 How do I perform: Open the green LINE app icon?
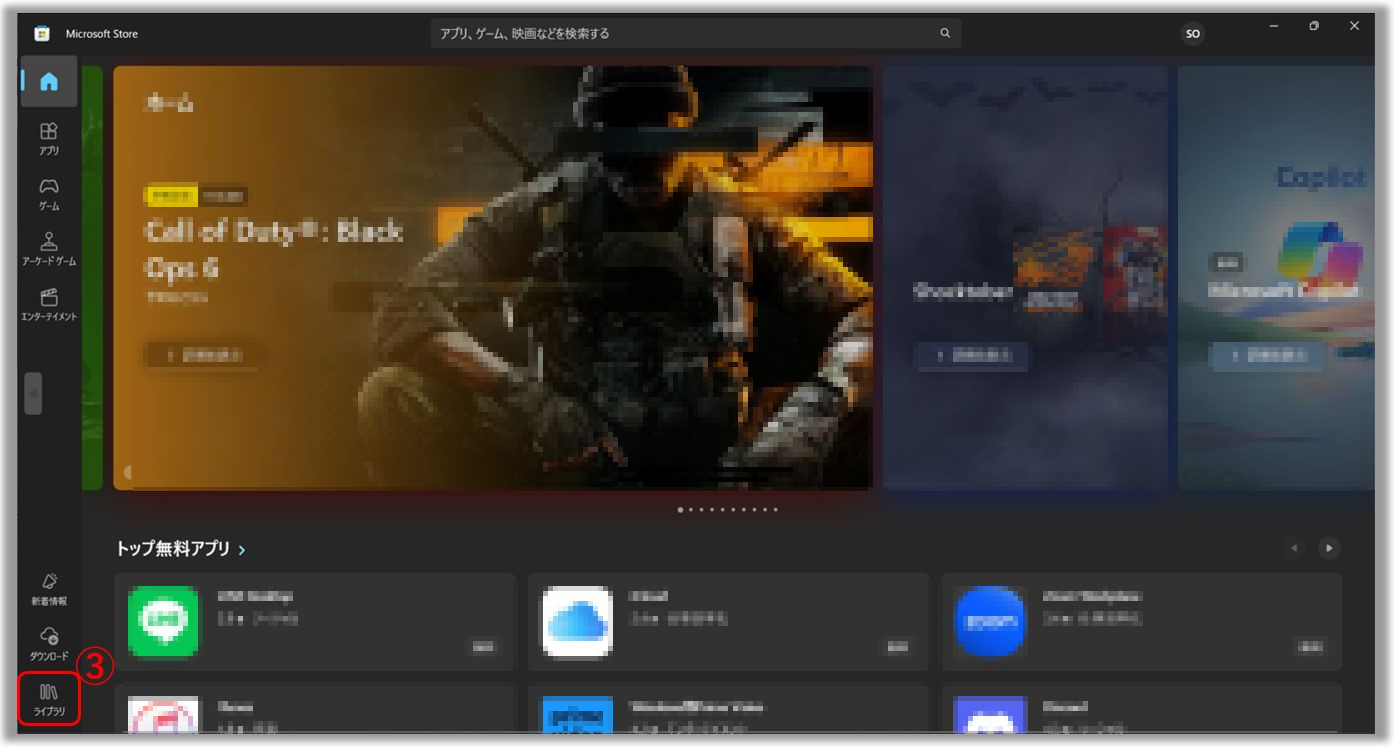[163, 622]
